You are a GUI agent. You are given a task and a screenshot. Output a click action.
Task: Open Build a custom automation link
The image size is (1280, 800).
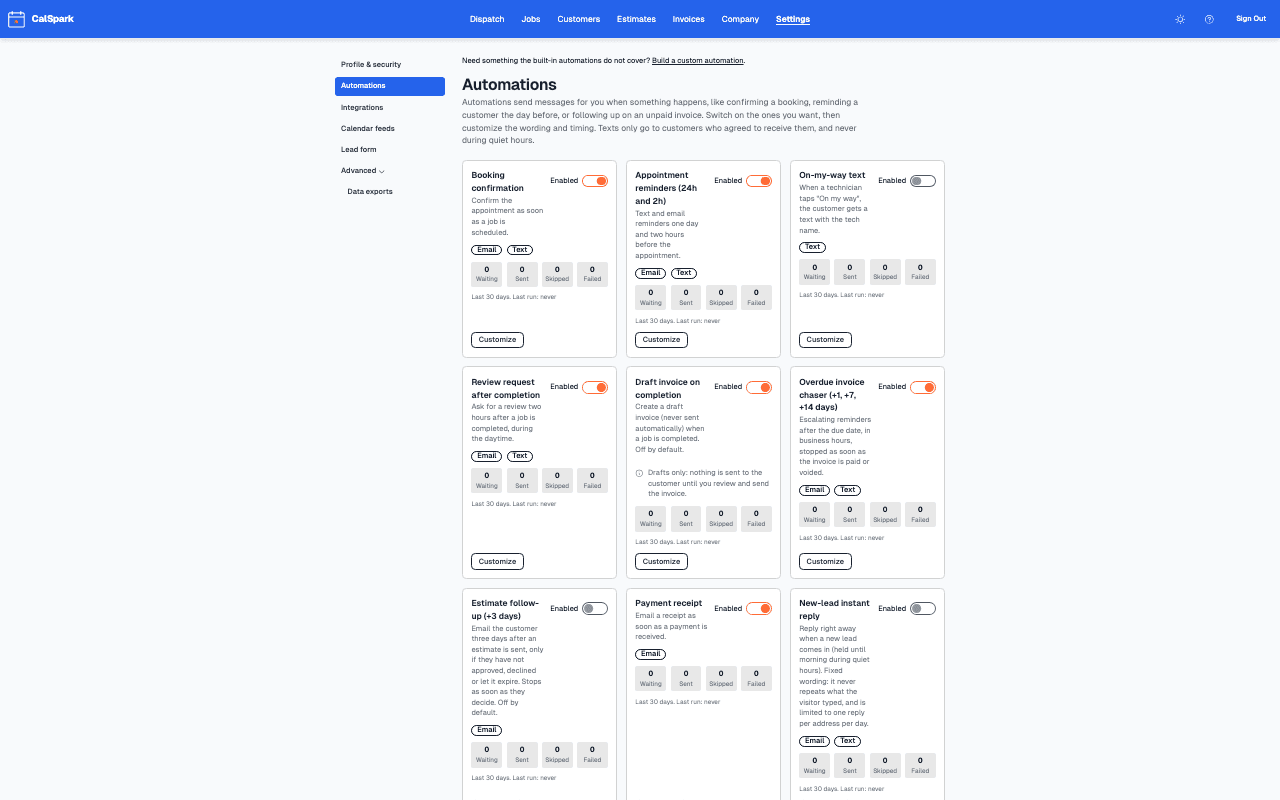[698, 61]
